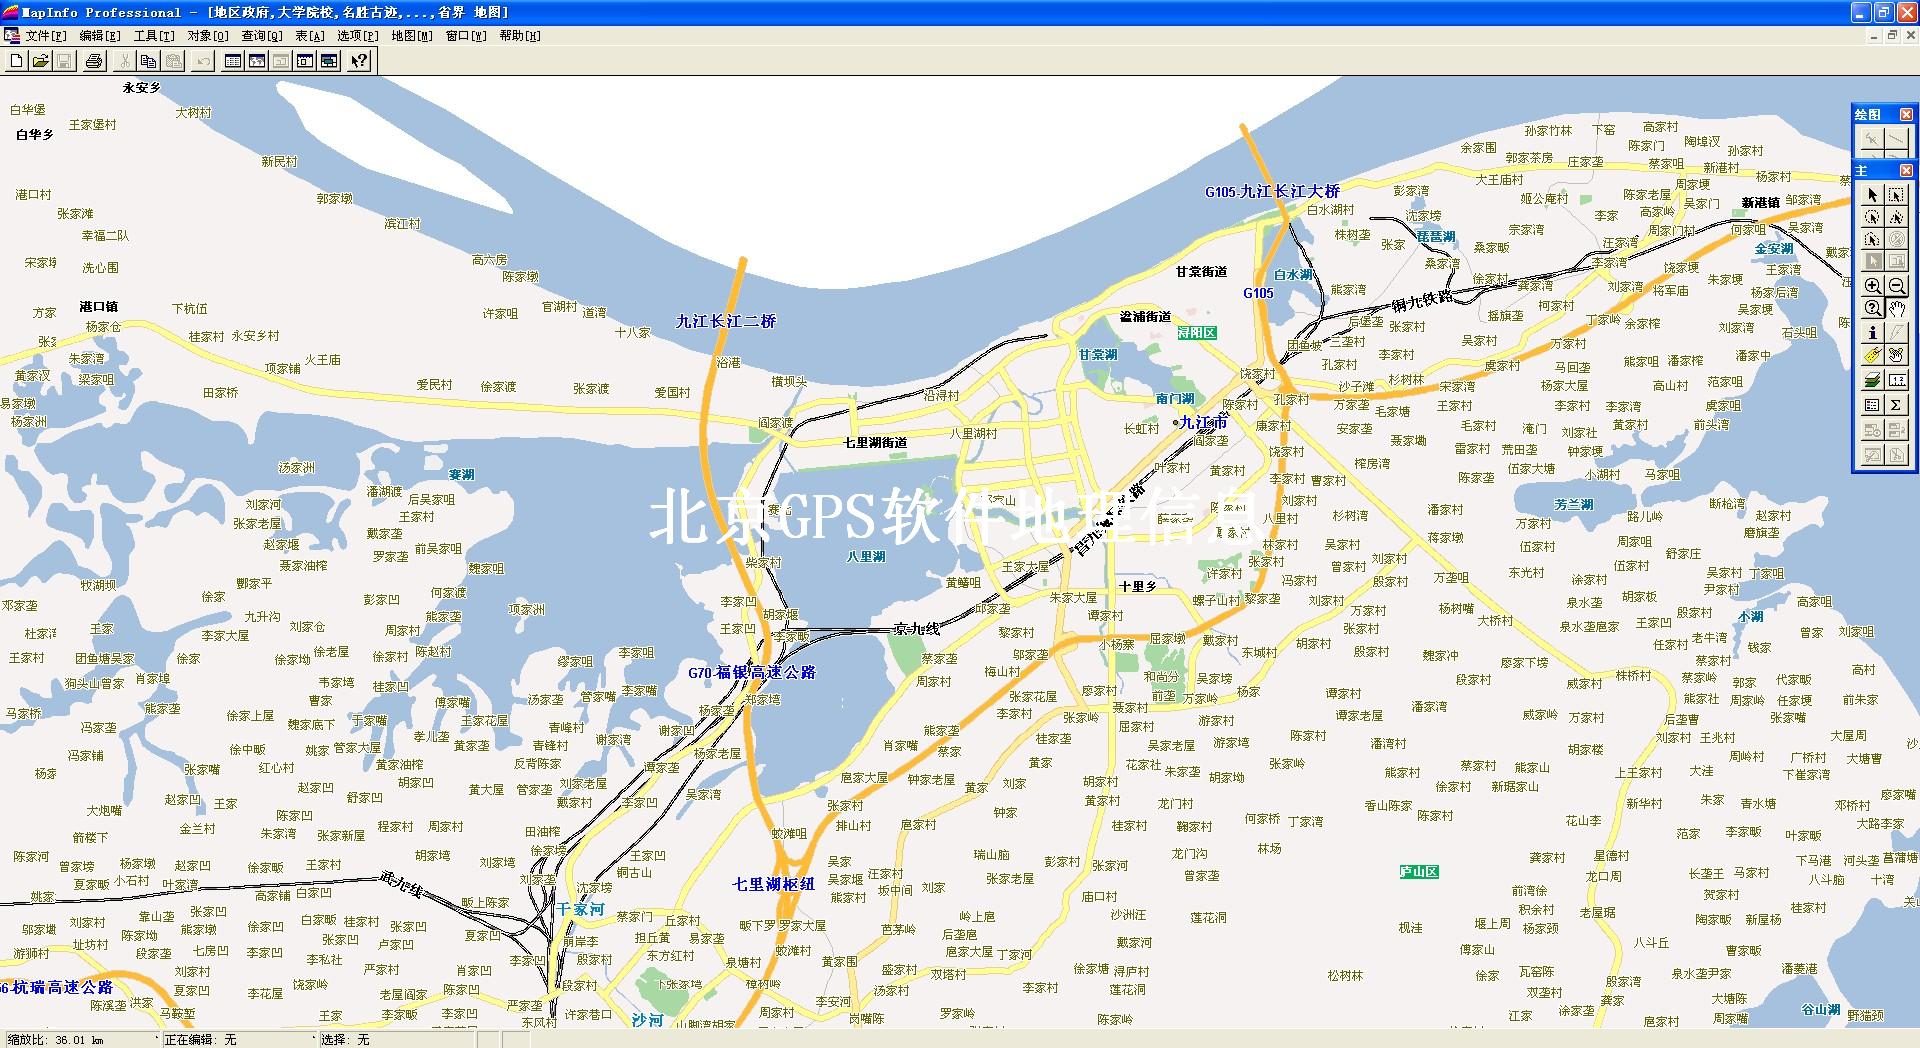Choose the Boundary Select tool

(x=1873, y=239)
